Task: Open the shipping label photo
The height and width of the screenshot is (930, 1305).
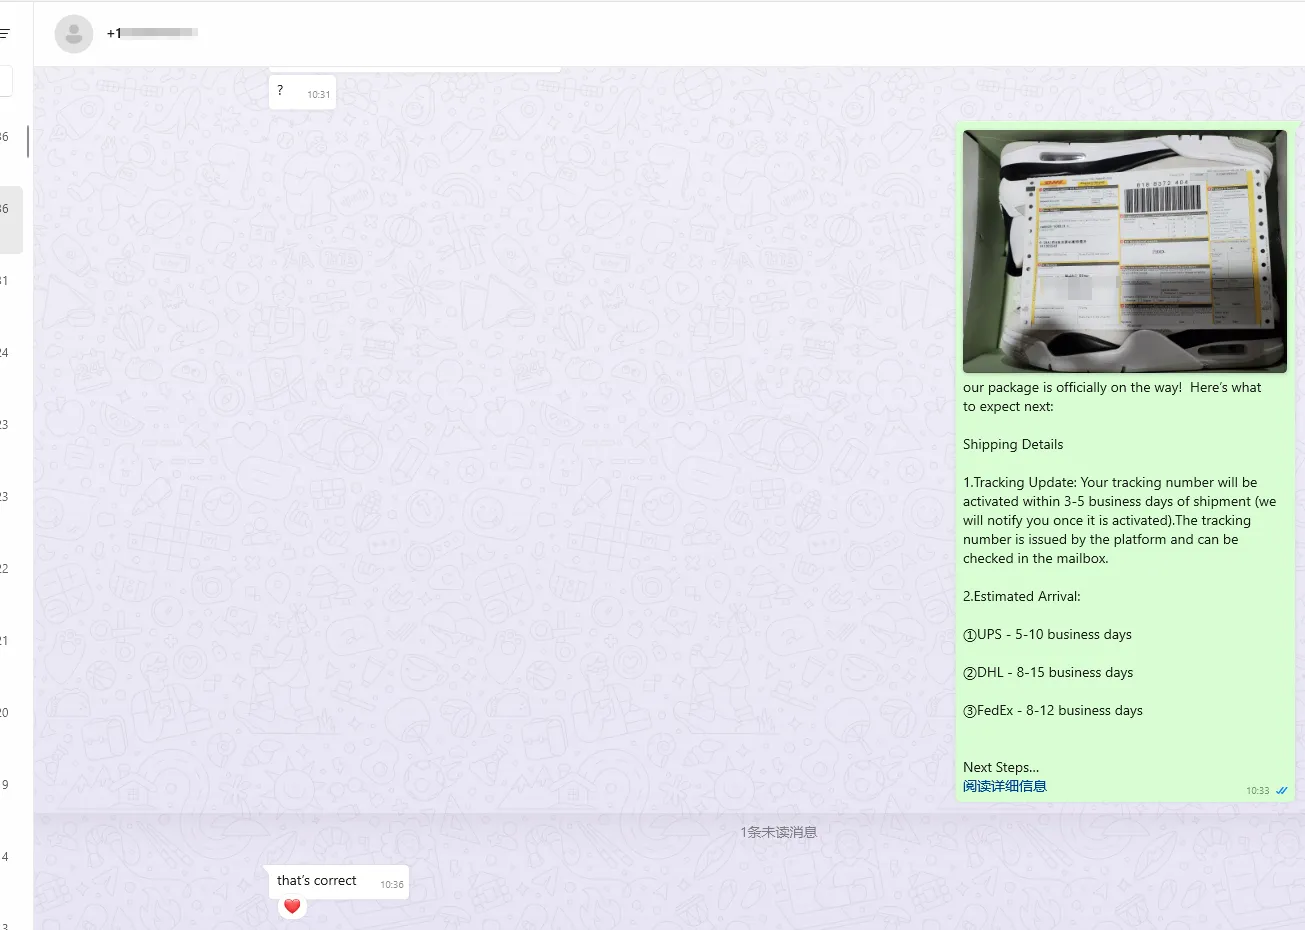Action: [x=1124, y=251]
